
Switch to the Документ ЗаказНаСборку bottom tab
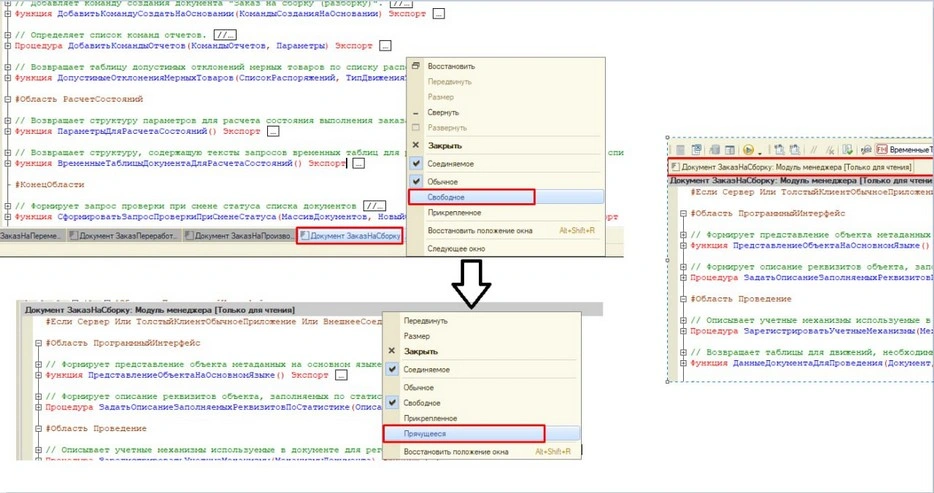click(x=350, y=236)
